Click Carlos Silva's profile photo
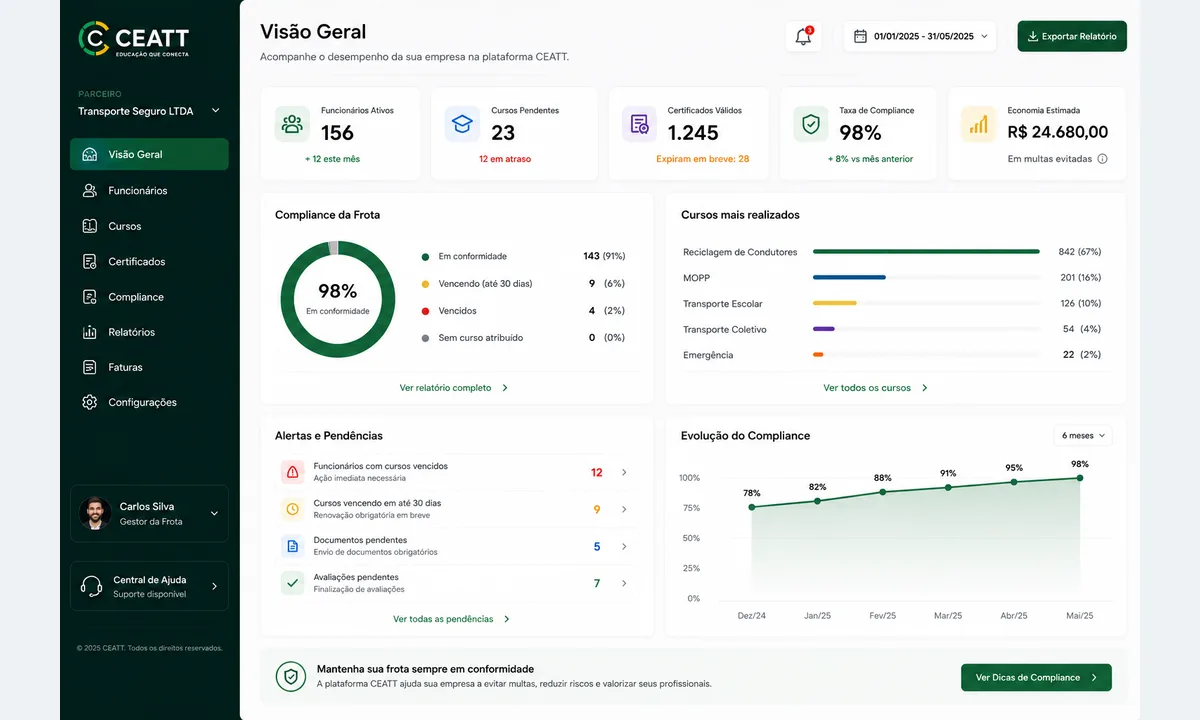Viewport: 1200px width, 720px height. 95,513
